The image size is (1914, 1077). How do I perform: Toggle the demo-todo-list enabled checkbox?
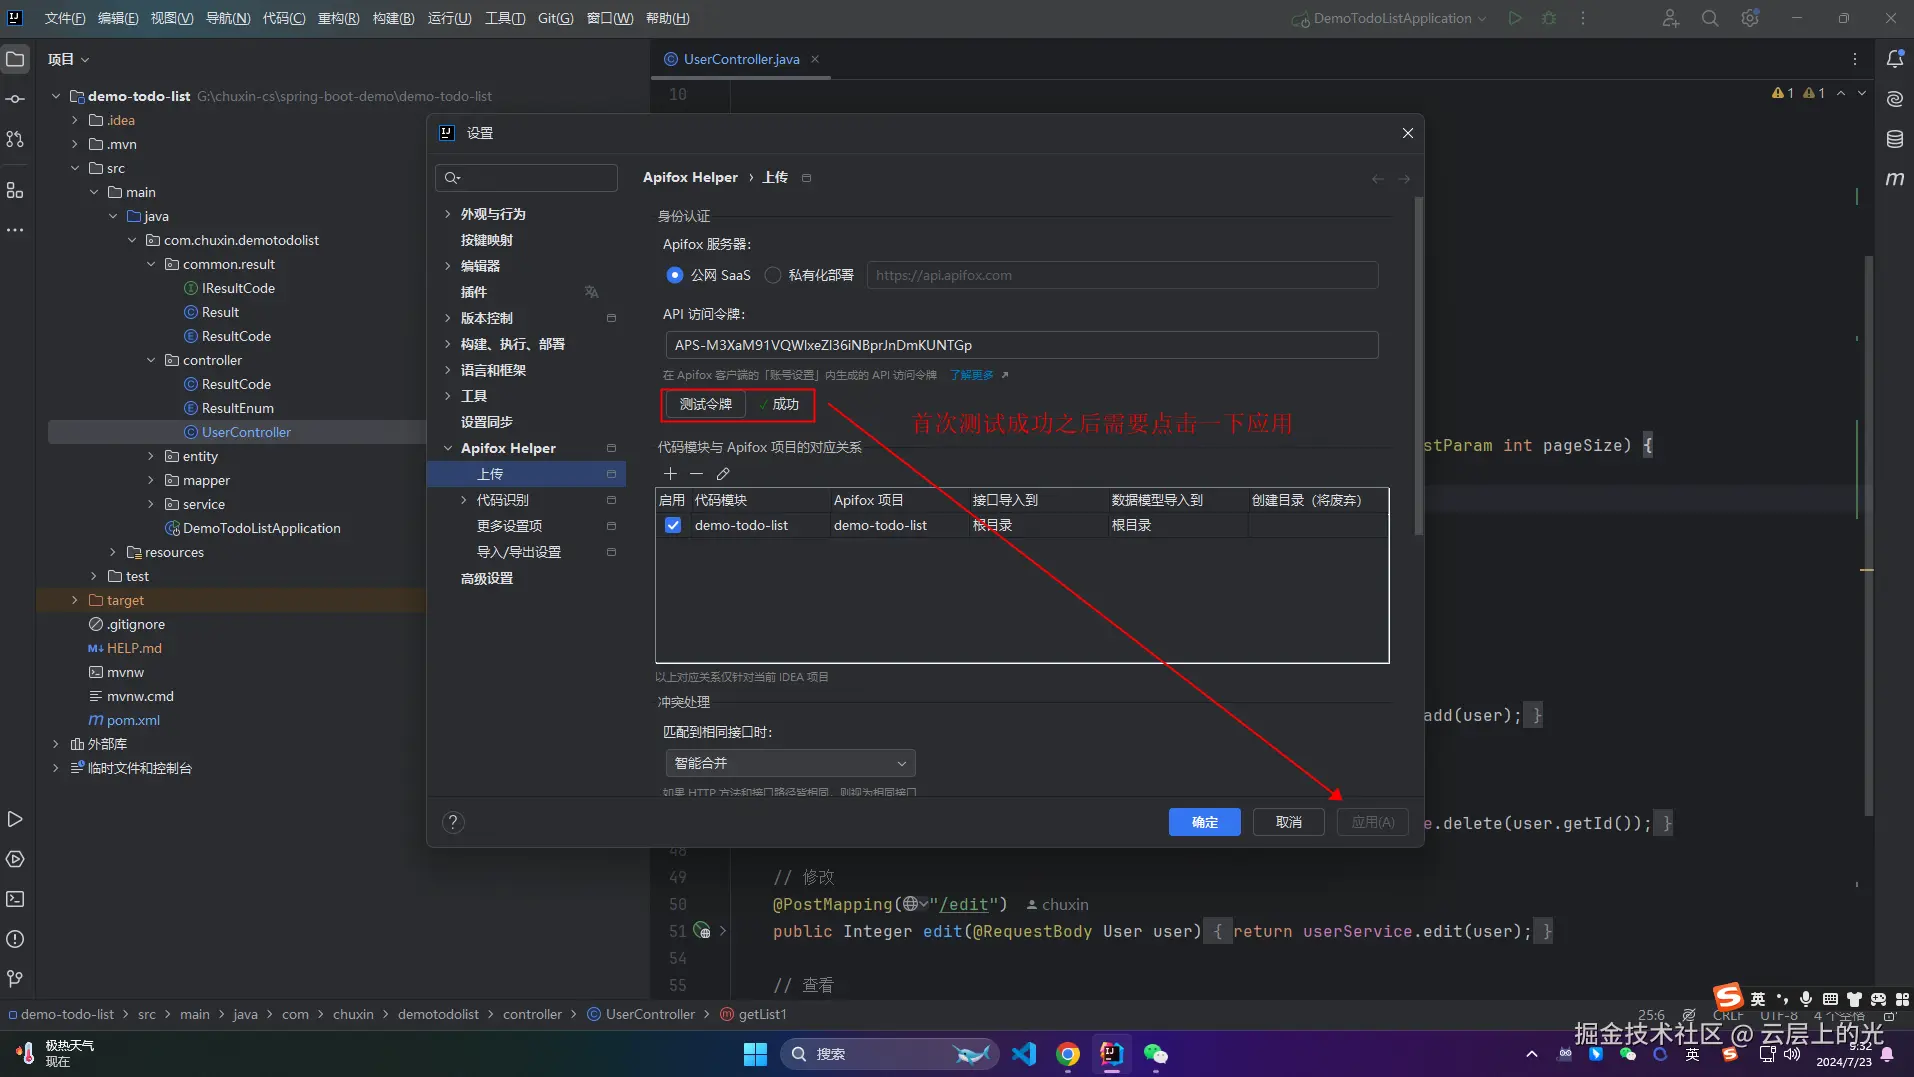tap(673, 525)
